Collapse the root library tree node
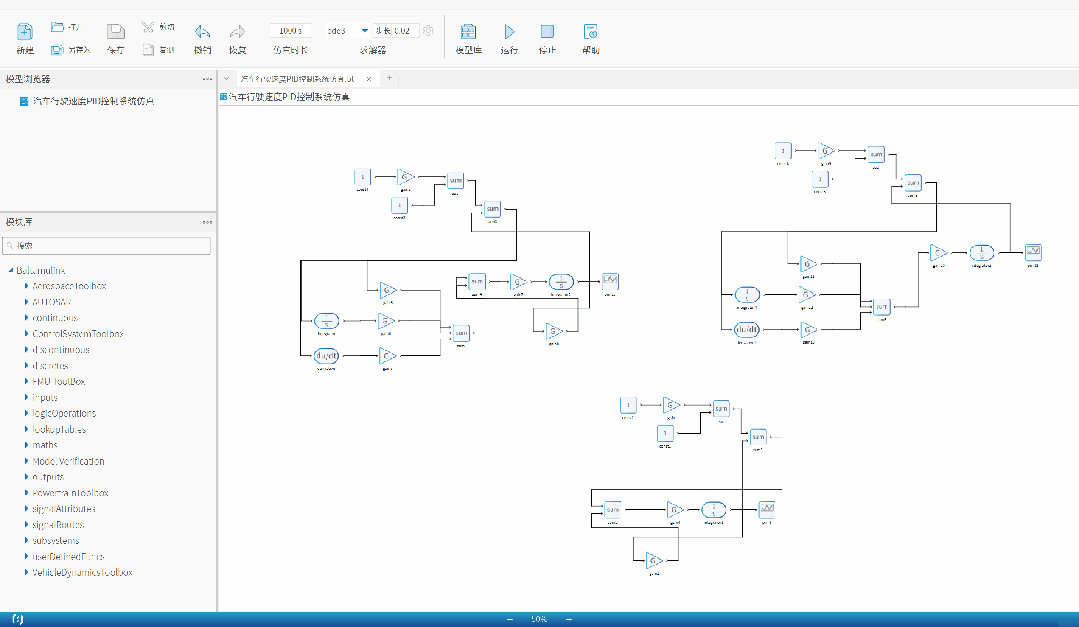1079x627 pixels. pos(10,271)
